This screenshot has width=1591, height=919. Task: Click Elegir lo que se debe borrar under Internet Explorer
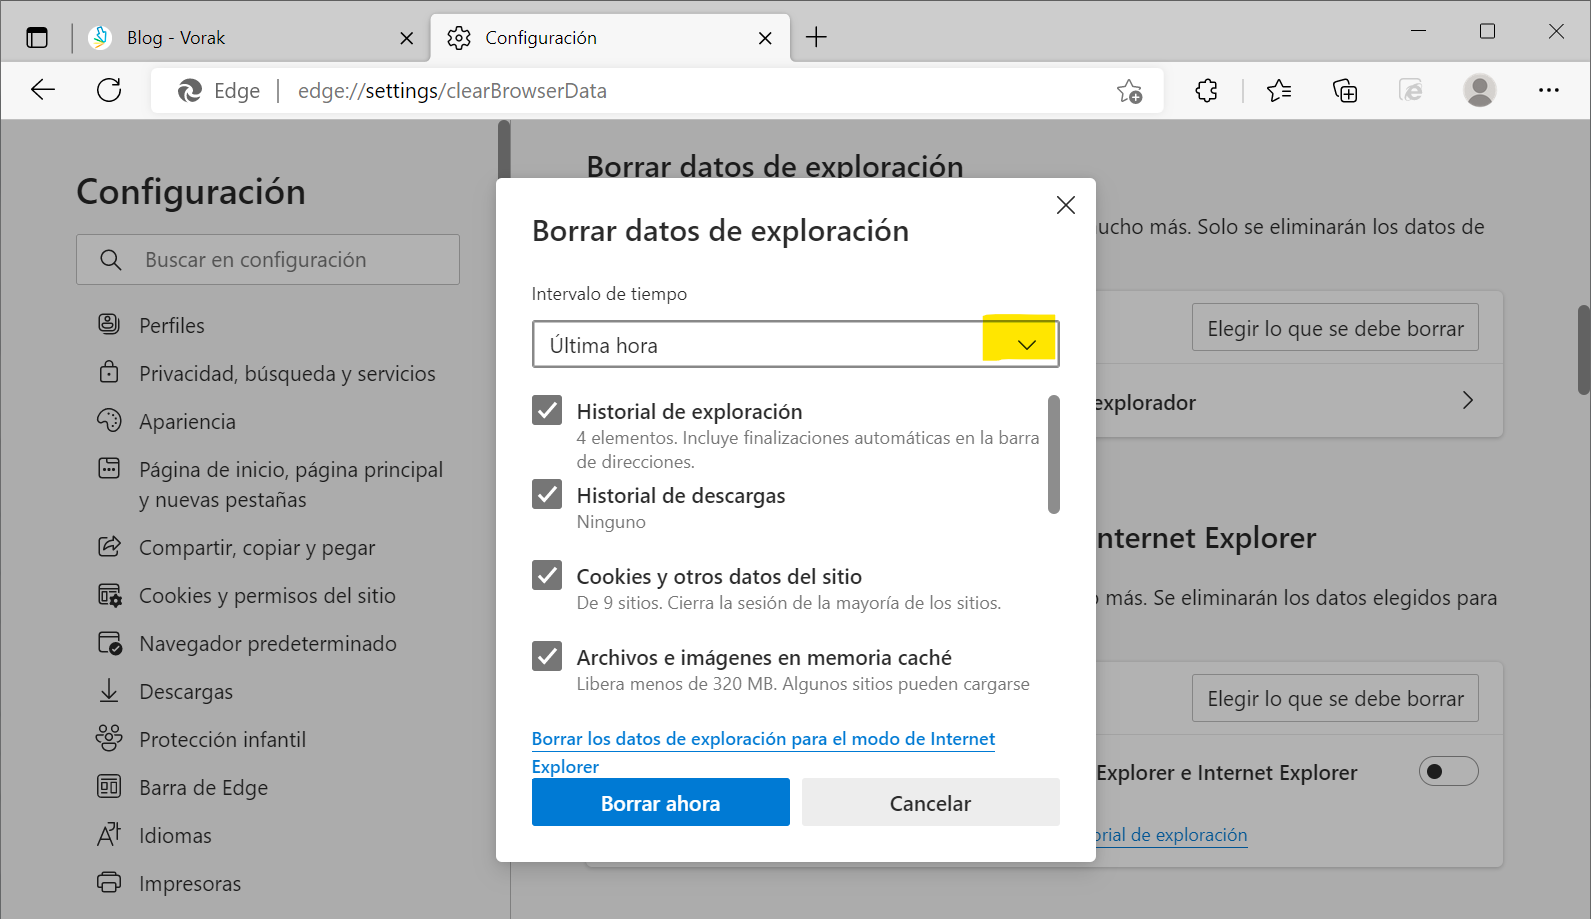(1335, 698)
